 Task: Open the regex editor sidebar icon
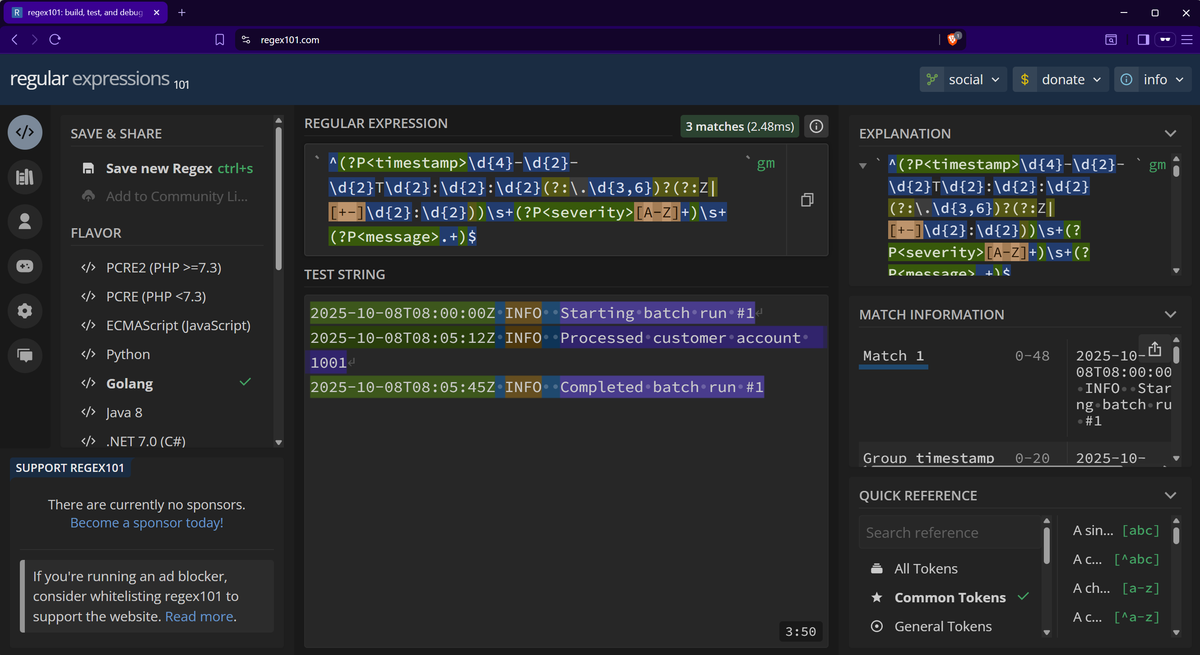[x=25, y=132]
